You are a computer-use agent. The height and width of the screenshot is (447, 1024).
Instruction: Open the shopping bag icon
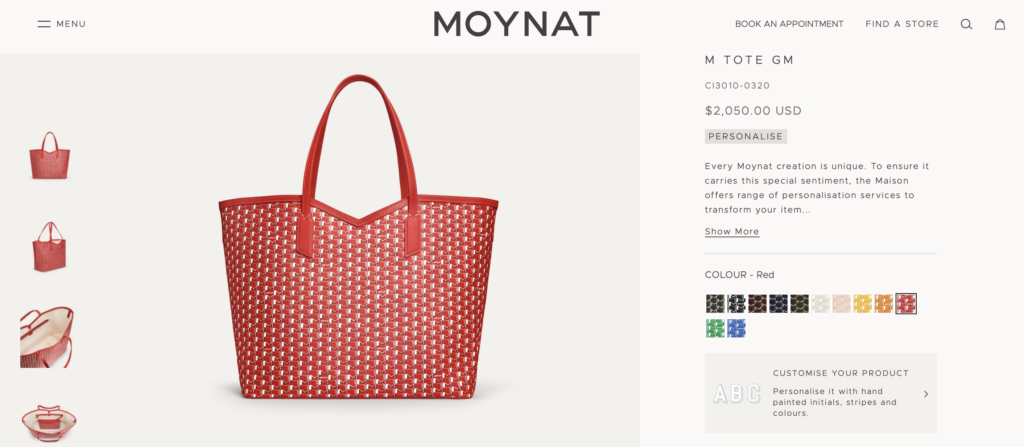pos(999,24)
